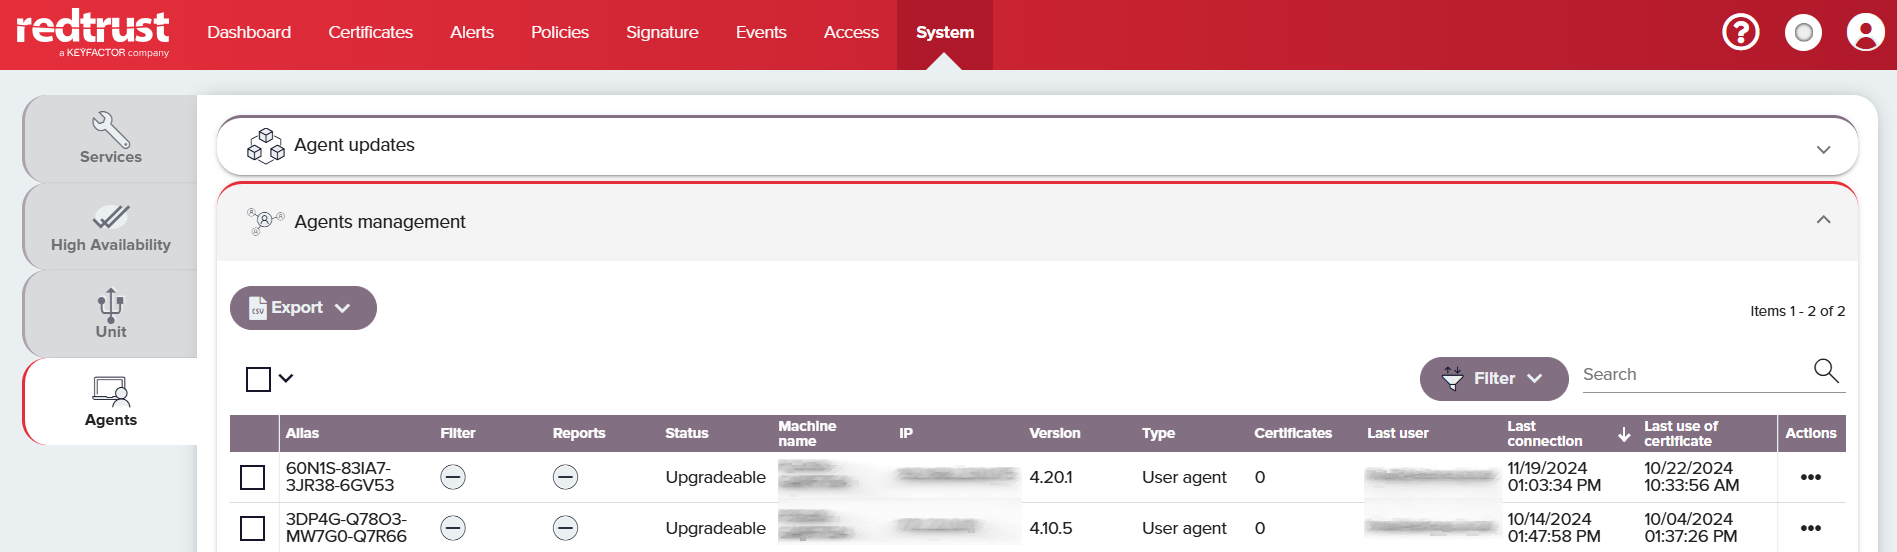The height and width of the screenshot is (552, 1897).
Task: Click the Items 1 - 2 of 2 counter
Action: pos(1797,311)
